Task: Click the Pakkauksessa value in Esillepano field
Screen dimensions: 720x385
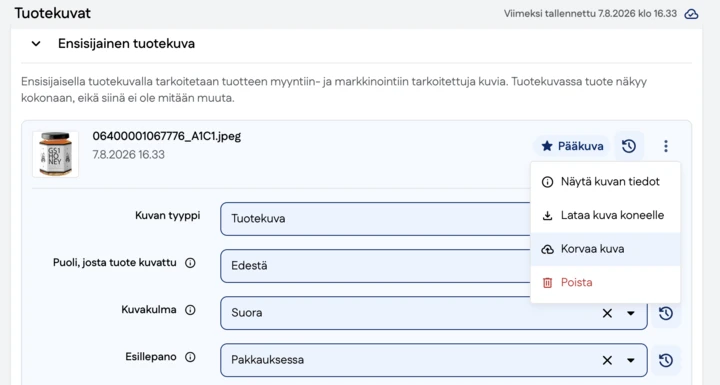Action: pos(267,360)
